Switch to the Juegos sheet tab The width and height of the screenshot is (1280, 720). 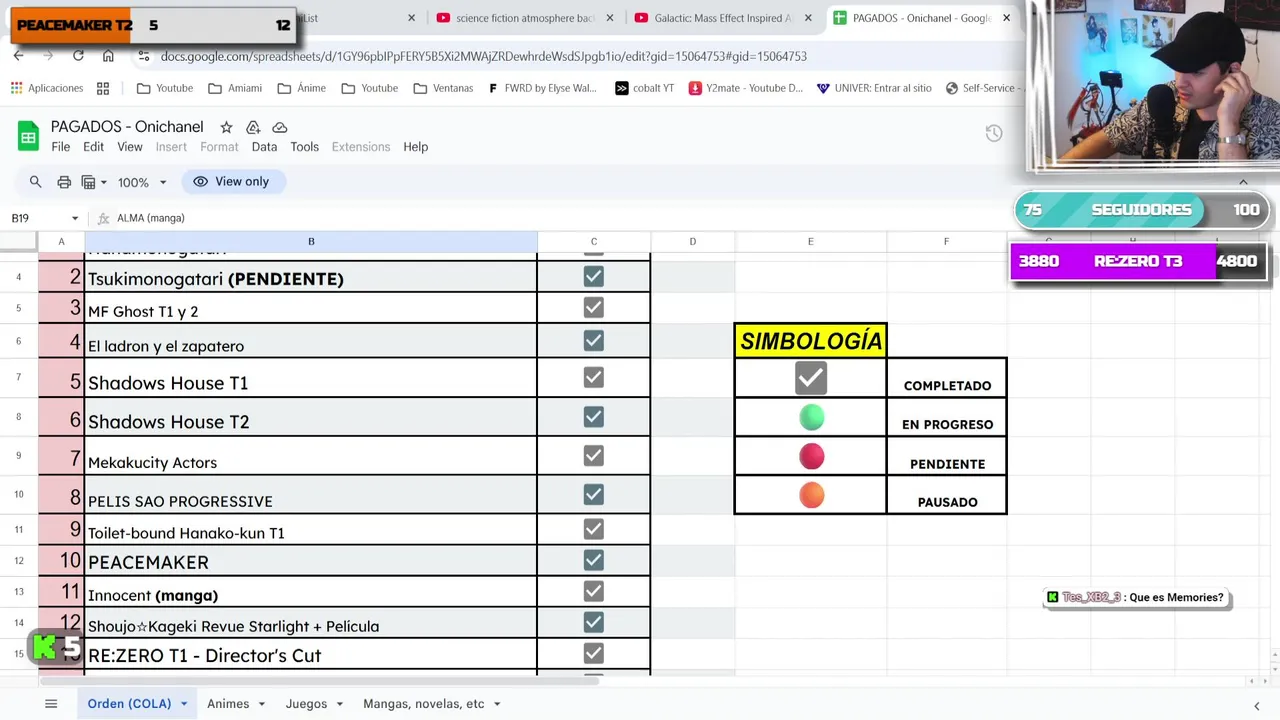(306, 704)
